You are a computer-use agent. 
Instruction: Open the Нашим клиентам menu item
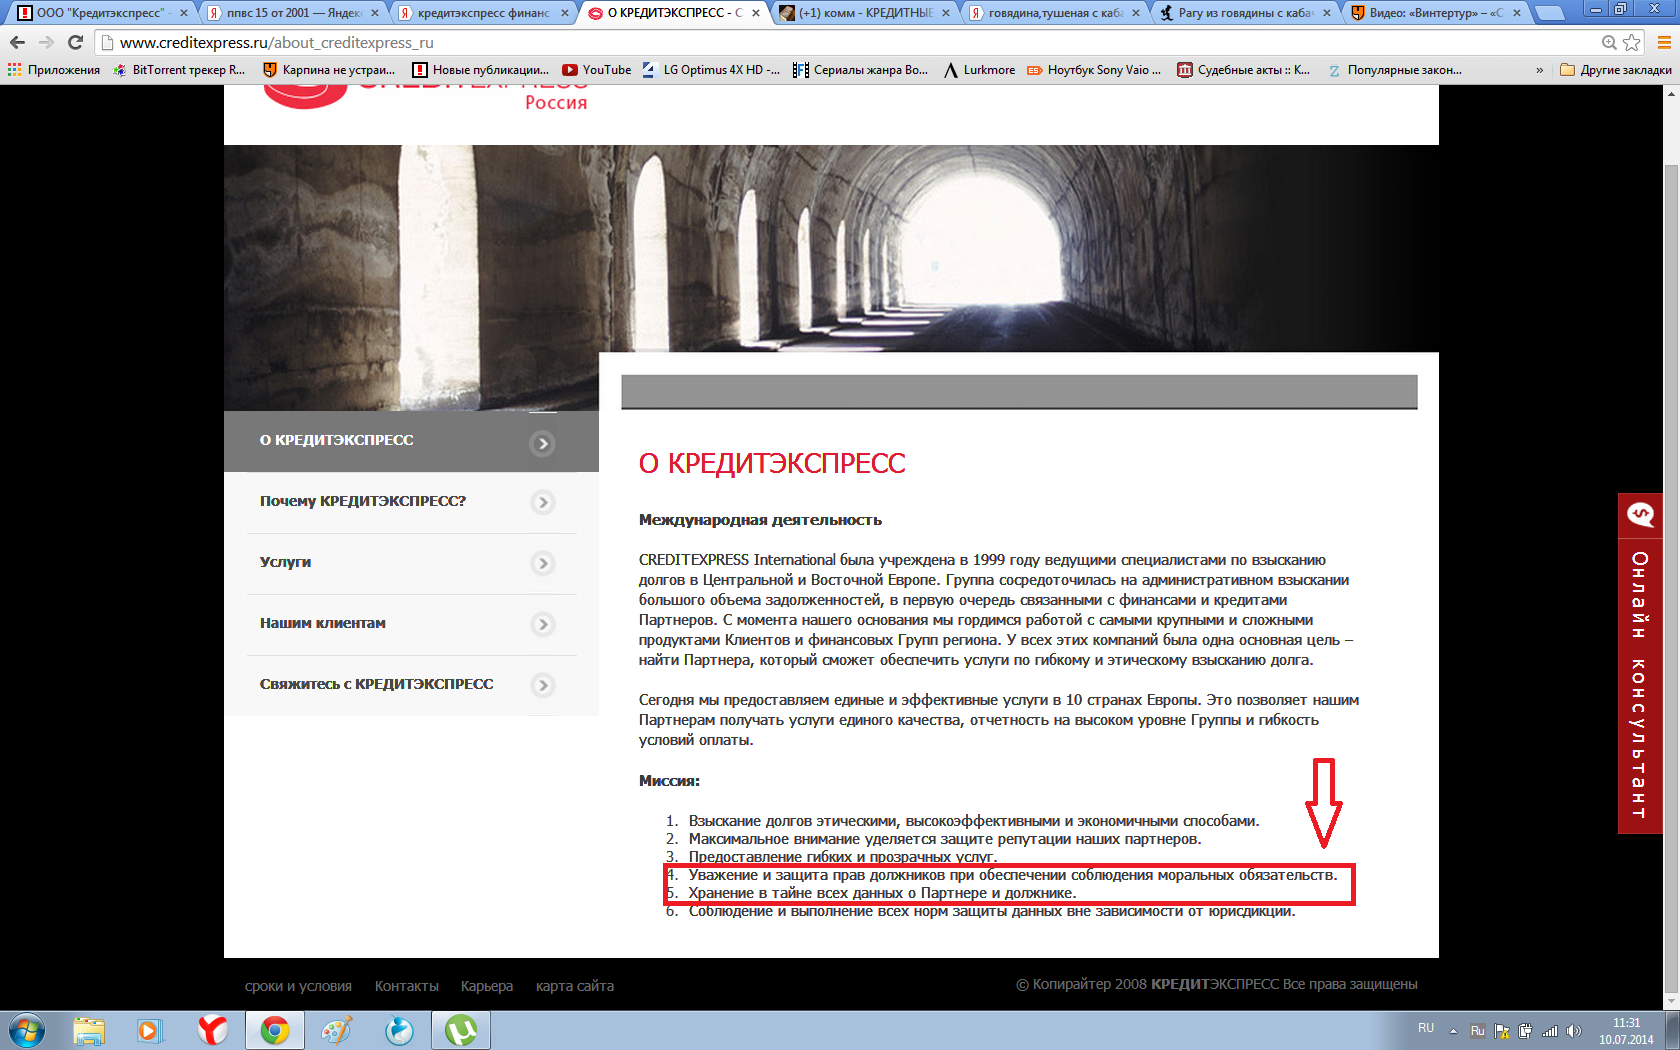click(411, 624)
